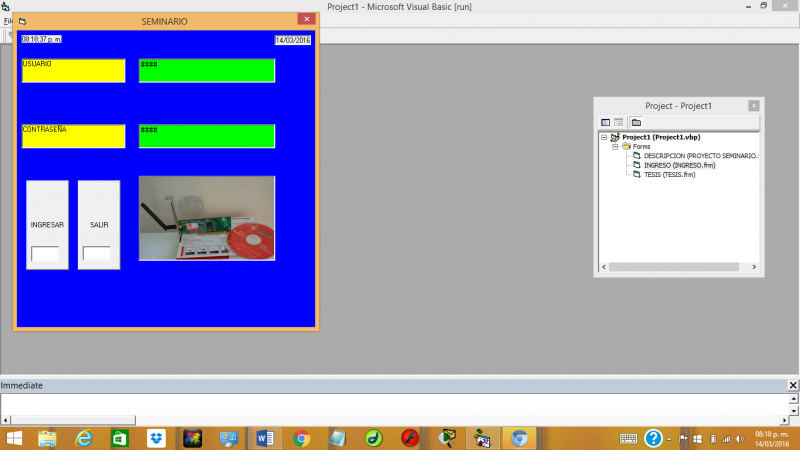800x450 pixels.
Task: Click the Immediate window text area
Action: (x=394, y=405)
